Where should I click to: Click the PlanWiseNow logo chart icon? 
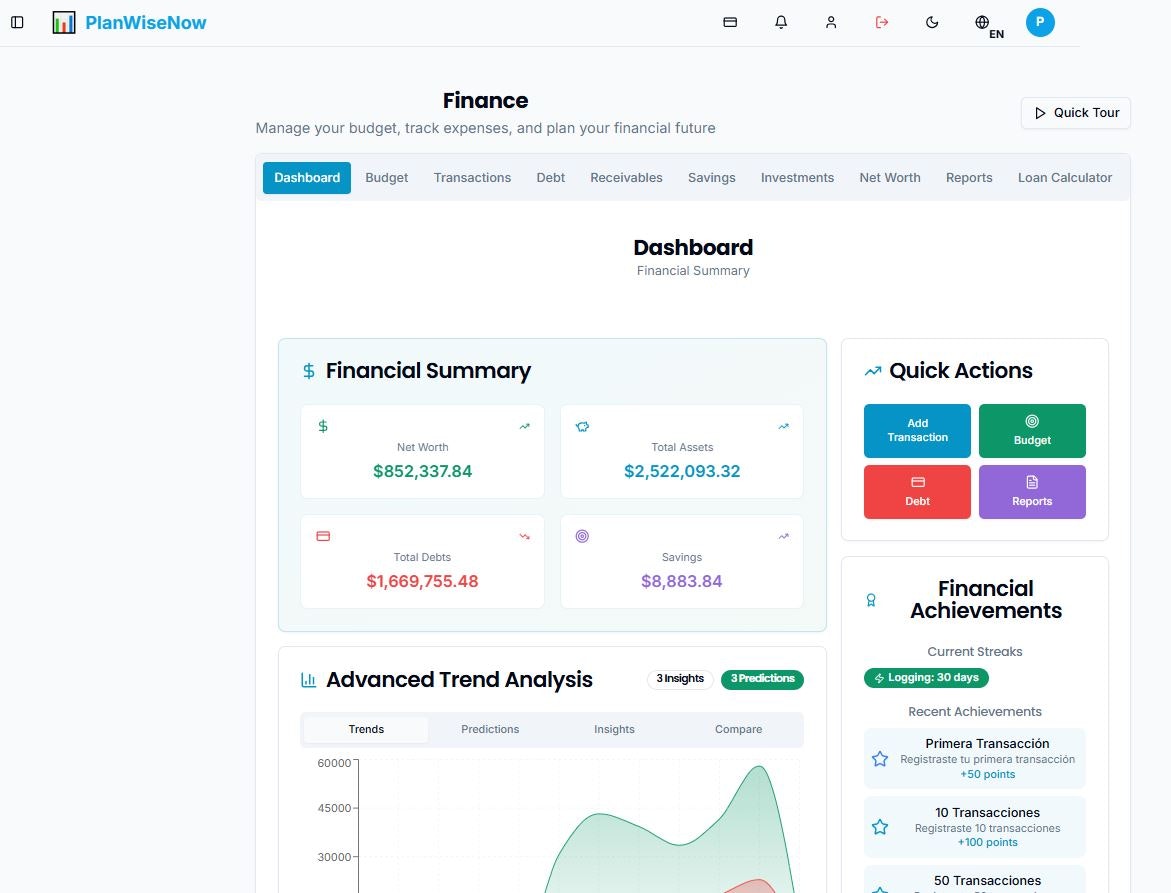(x=64, y=21)
